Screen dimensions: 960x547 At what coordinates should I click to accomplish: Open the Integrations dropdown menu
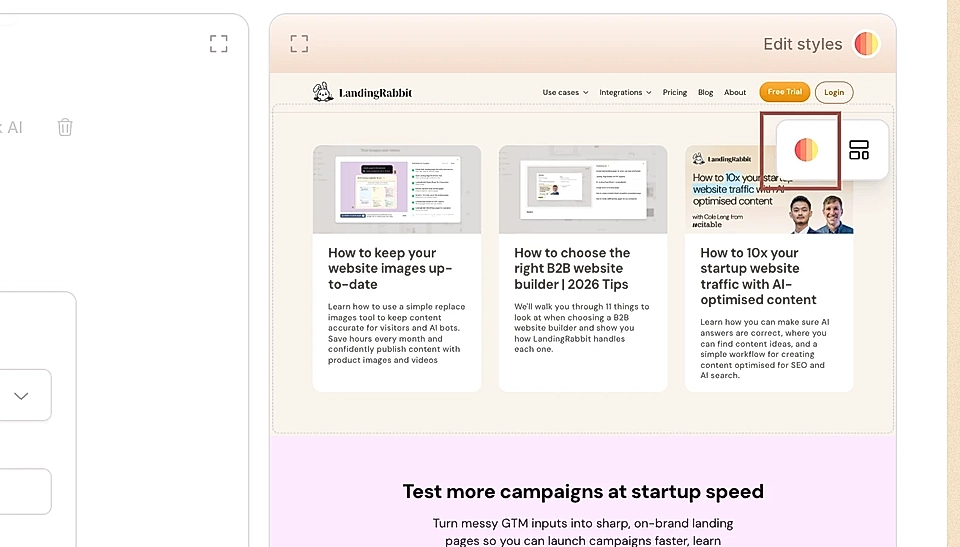625,92
